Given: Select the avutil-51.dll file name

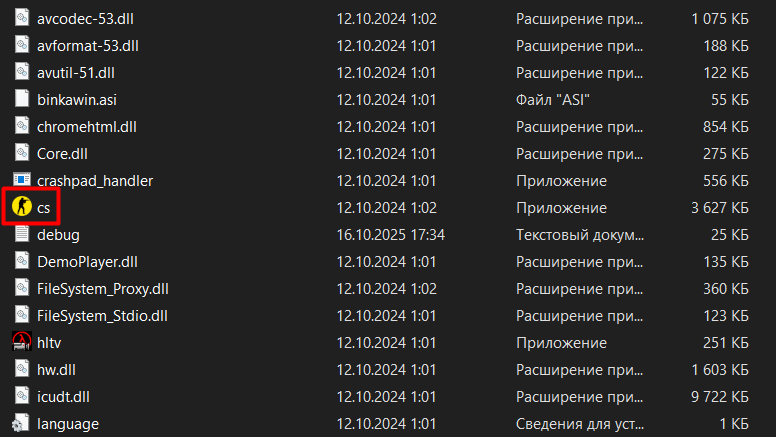Looking at the screenshot, I should pyautogui.click(x=76, y=72).
